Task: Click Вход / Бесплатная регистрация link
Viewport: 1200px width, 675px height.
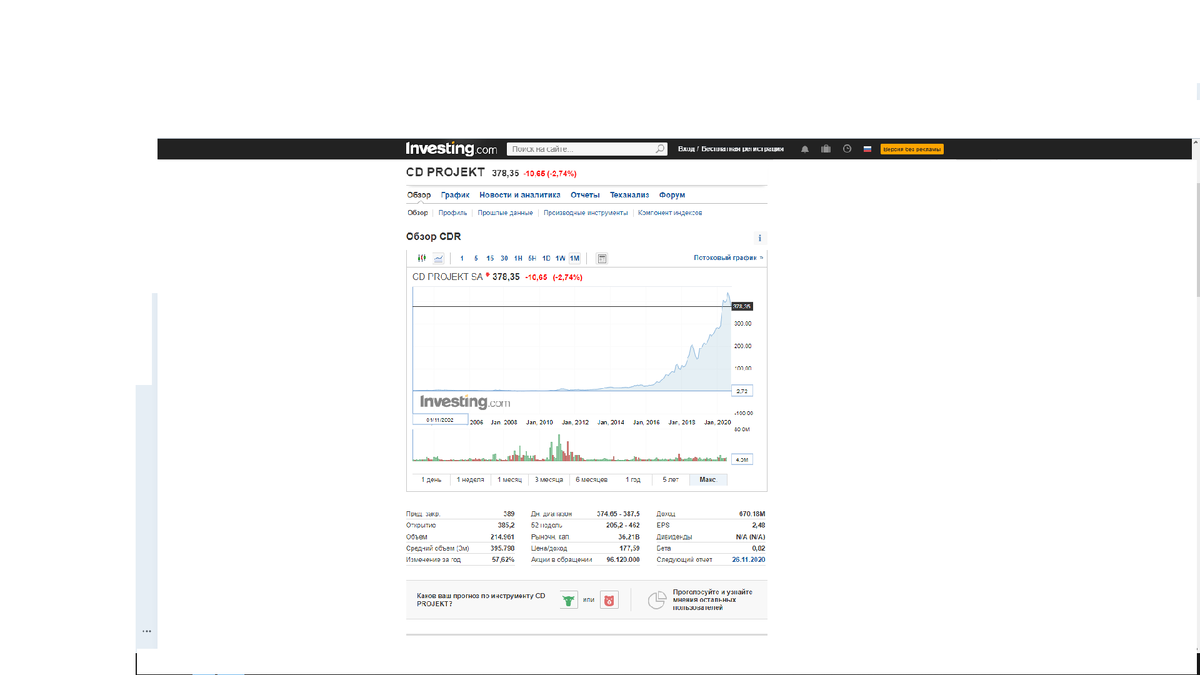Action: pos(731,149)
